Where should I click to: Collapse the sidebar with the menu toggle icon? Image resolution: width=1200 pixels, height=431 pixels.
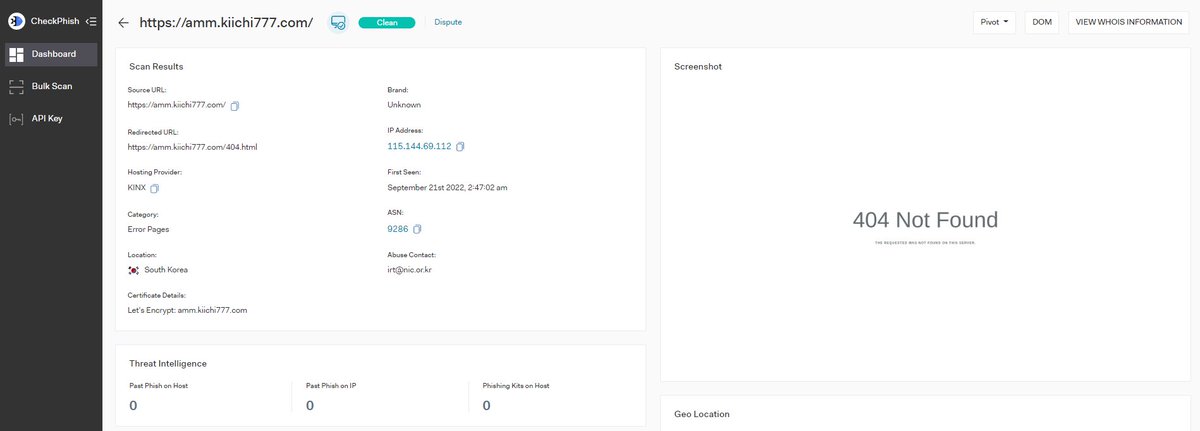[x=91, y=21]
